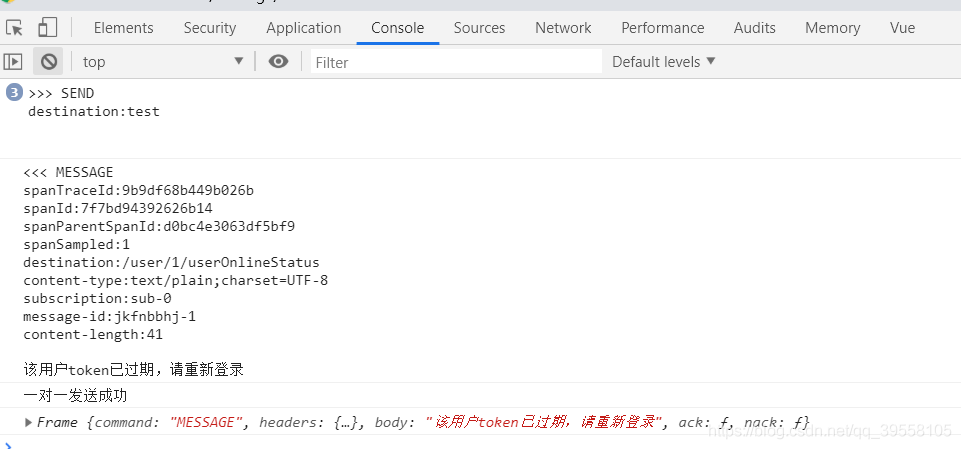Open the Network tab
The image size is (961, 449).
(563, 28)
